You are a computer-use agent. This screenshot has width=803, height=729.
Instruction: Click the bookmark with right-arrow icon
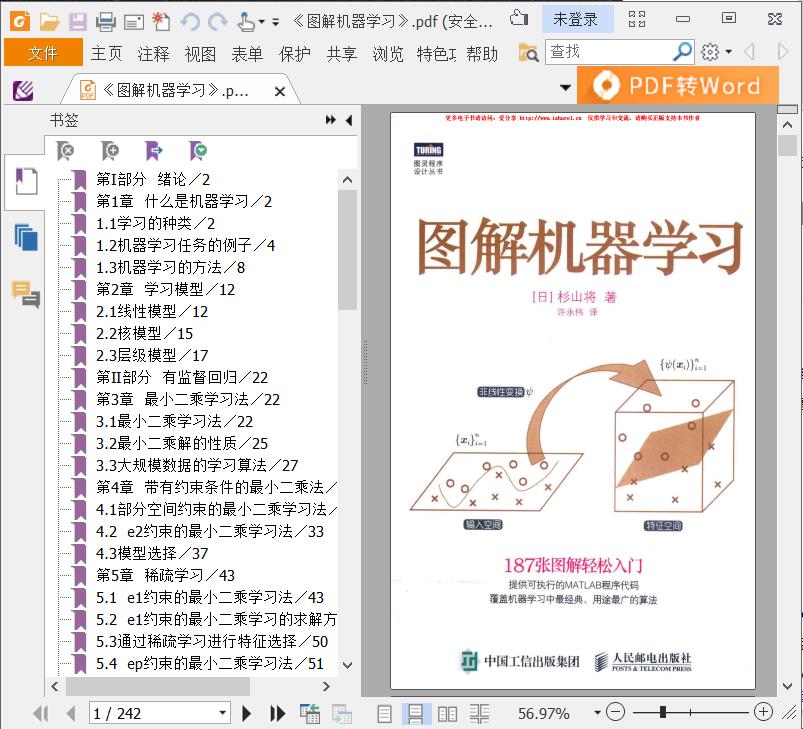[154, 151]
